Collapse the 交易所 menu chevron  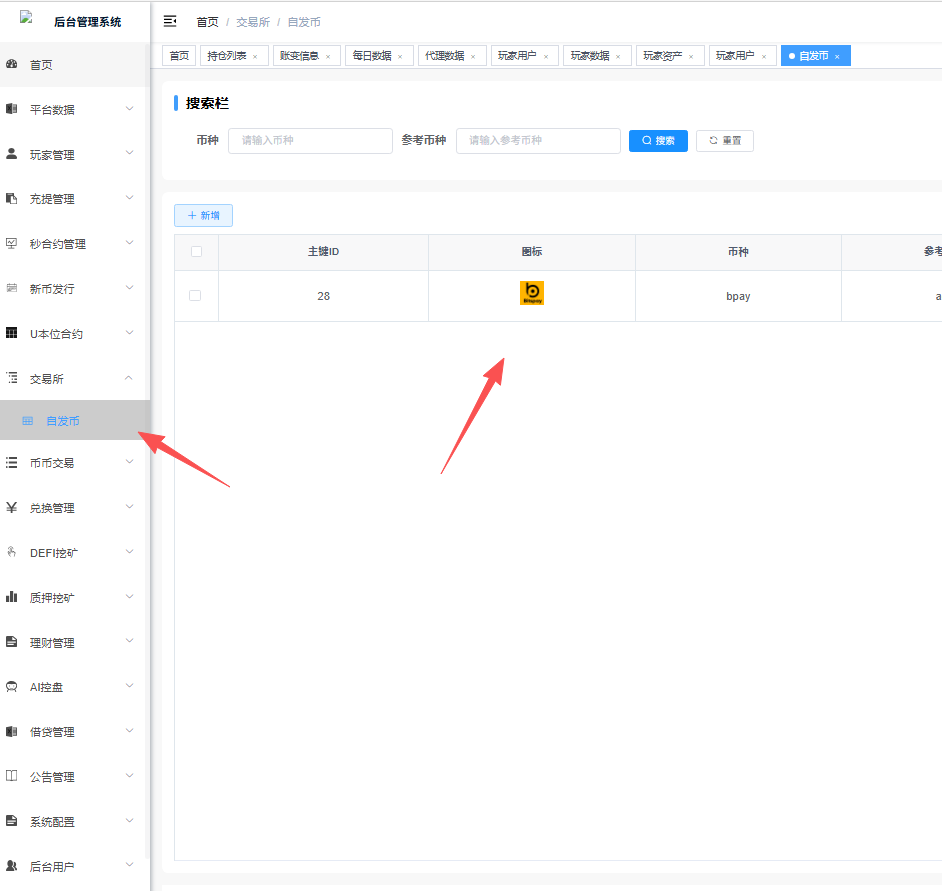(x=129, y=378)
